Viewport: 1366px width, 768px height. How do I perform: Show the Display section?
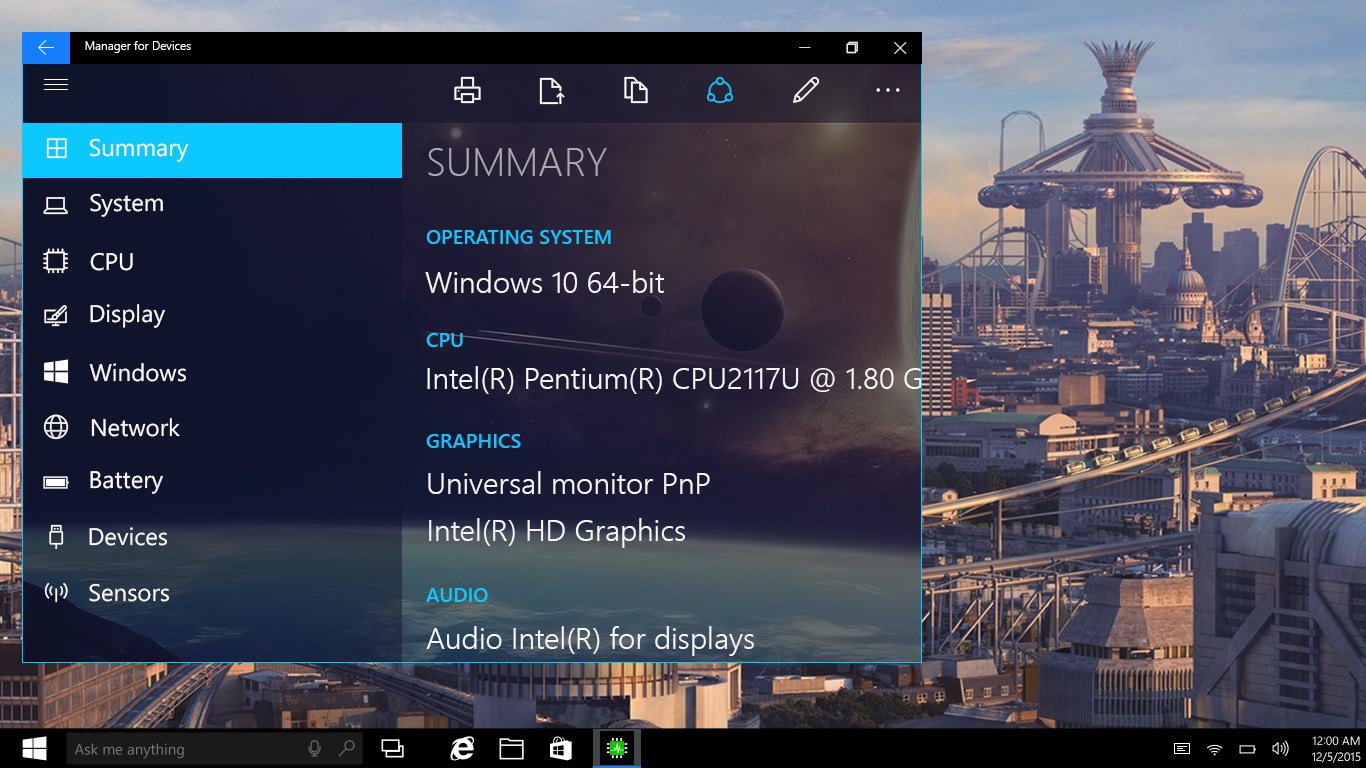212,315
